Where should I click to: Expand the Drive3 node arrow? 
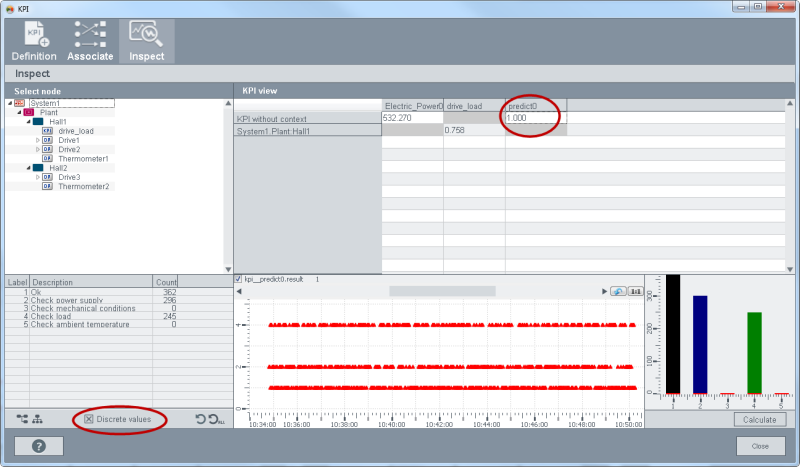tap(38, 177)
